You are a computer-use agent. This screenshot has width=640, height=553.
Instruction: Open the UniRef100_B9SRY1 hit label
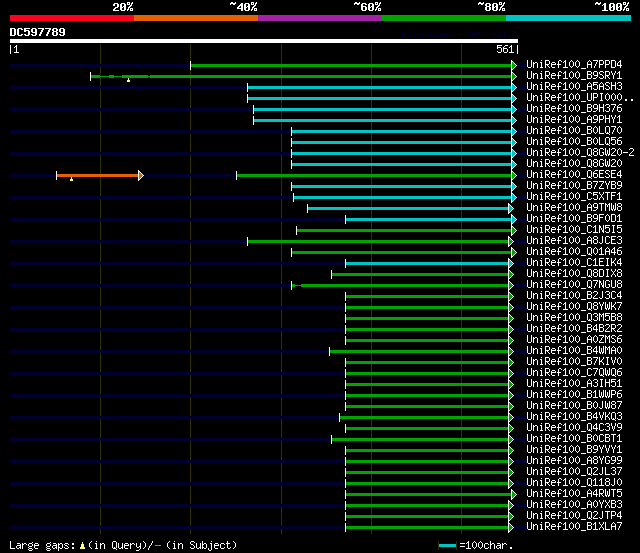point(574,76)
